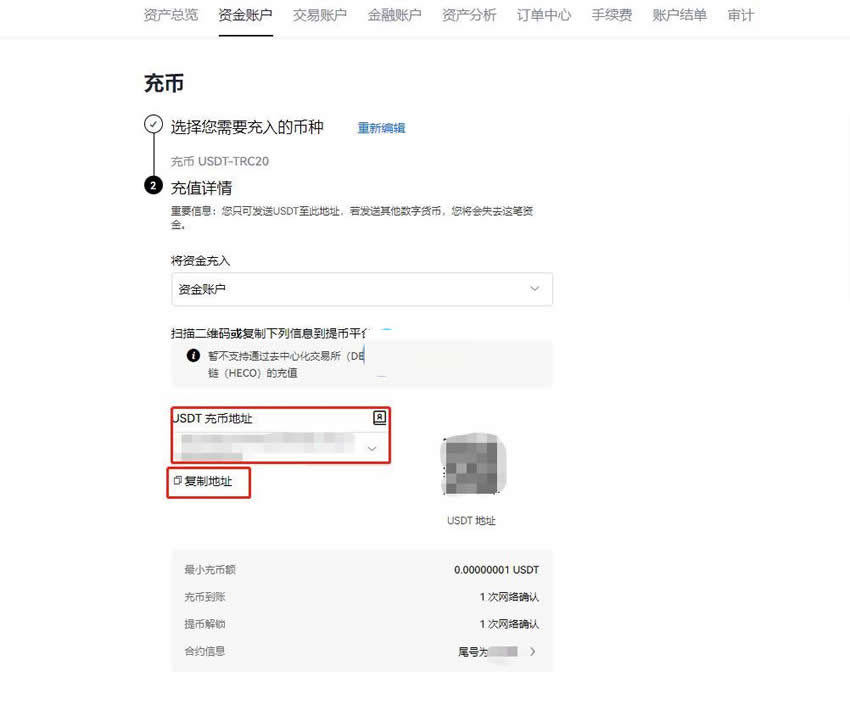Click the blurred USDT deposit address field
This screenshot has height=705, width=850.
pyautogui.click(x=265, y=446)
